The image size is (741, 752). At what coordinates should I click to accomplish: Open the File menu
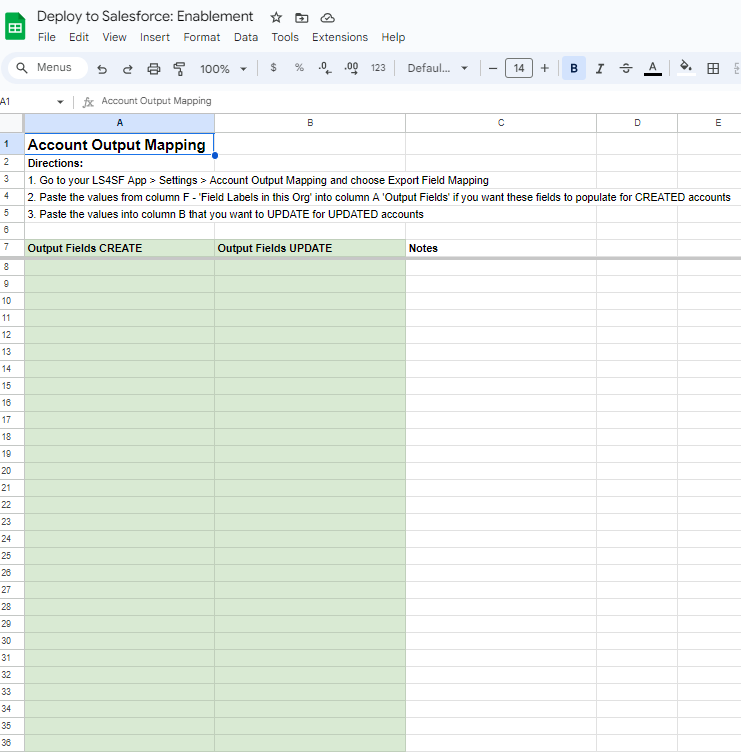pyautogui.click(x=47, y=37)
